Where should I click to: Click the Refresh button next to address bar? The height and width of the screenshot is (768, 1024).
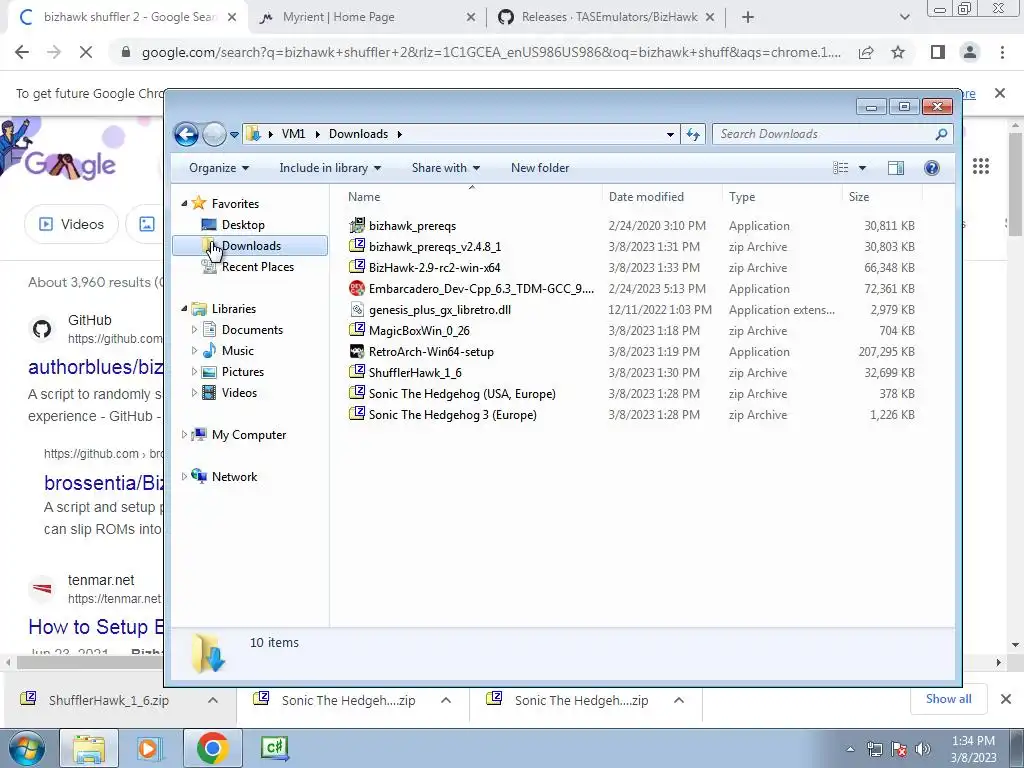coord(693,134)
